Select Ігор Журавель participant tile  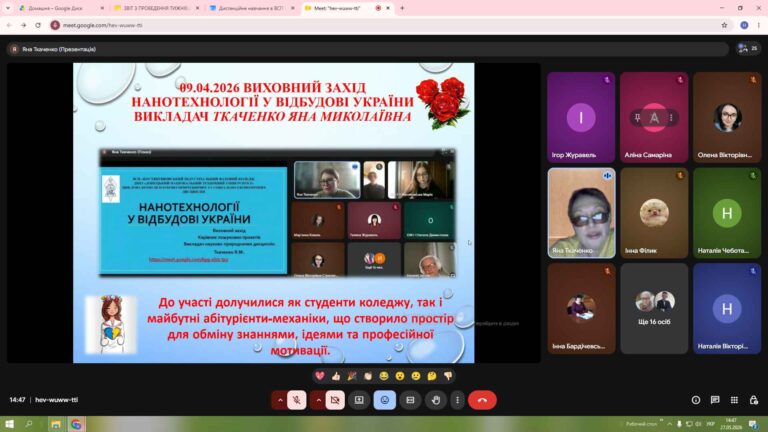[x=581, y=118]
